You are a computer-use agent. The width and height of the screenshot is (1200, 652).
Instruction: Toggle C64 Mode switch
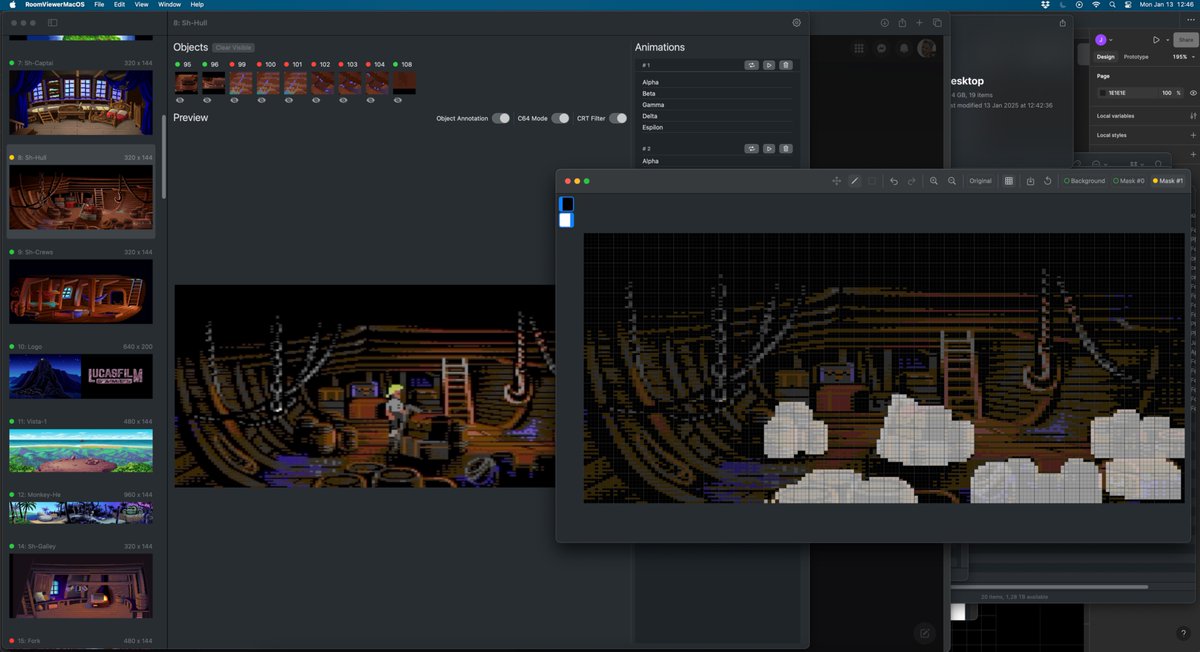[x=560, y=118]
